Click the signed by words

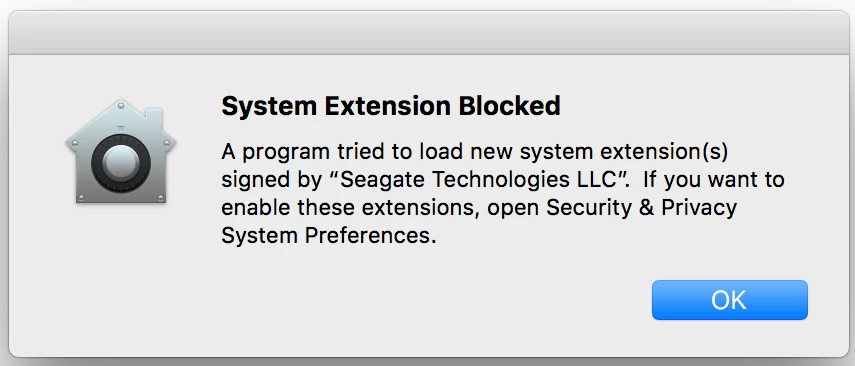(272, 181)
